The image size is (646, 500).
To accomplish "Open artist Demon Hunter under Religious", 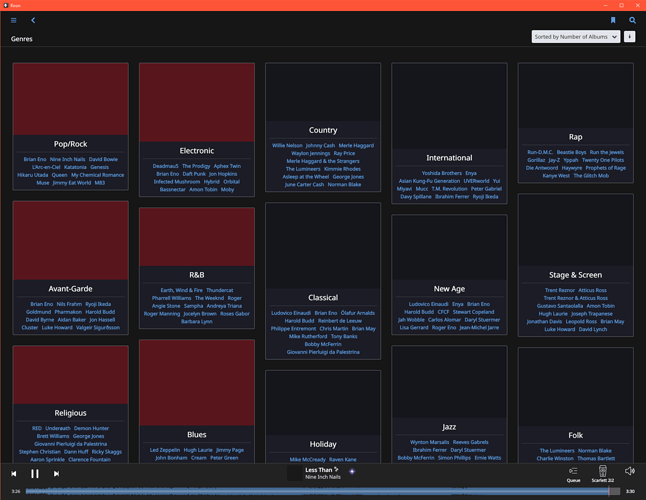I will click(91, 428).
